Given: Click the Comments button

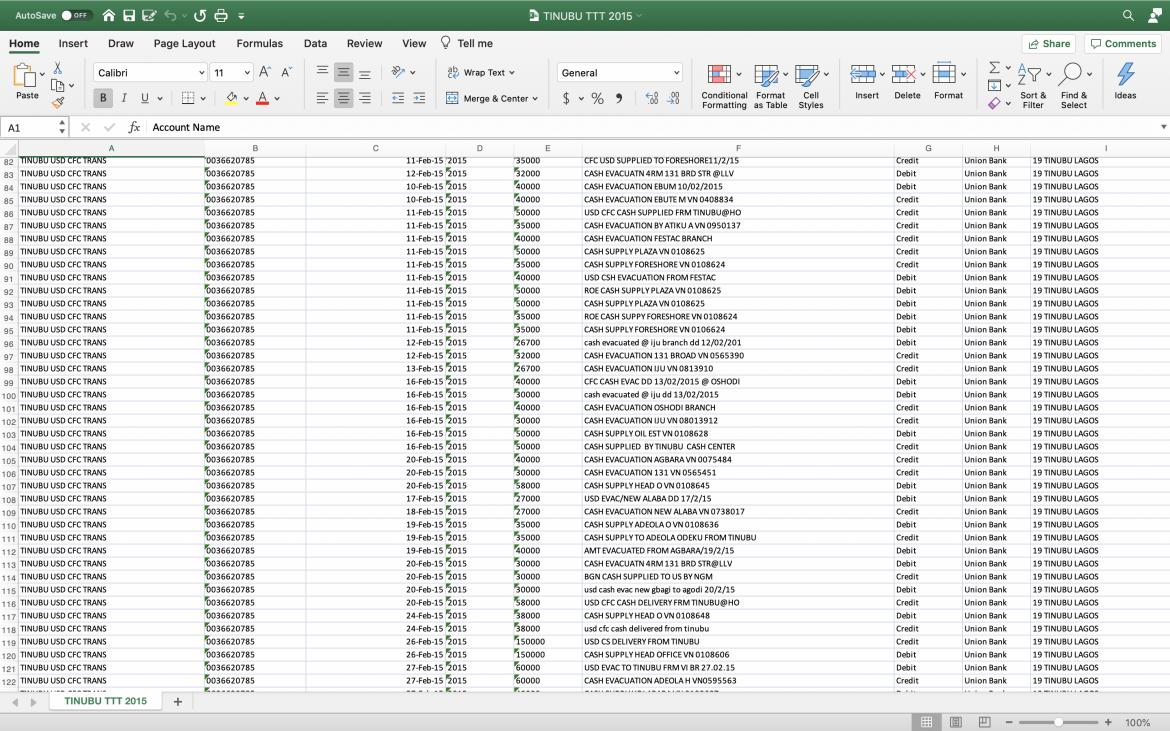Looking at the screenshot, I should [1123, 44].
